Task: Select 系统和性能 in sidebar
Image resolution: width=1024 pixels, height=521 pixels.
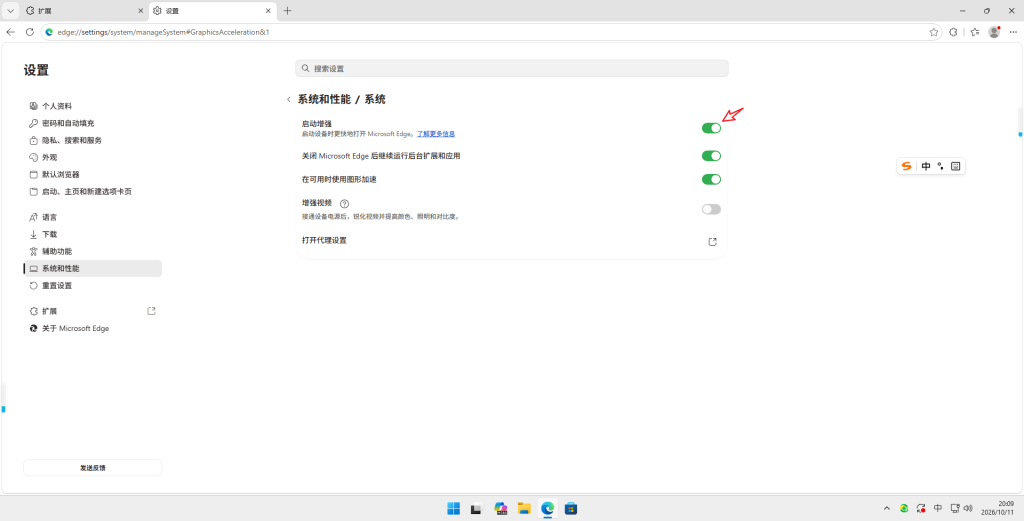Action: pyautogui.click(x=92, y=268)
